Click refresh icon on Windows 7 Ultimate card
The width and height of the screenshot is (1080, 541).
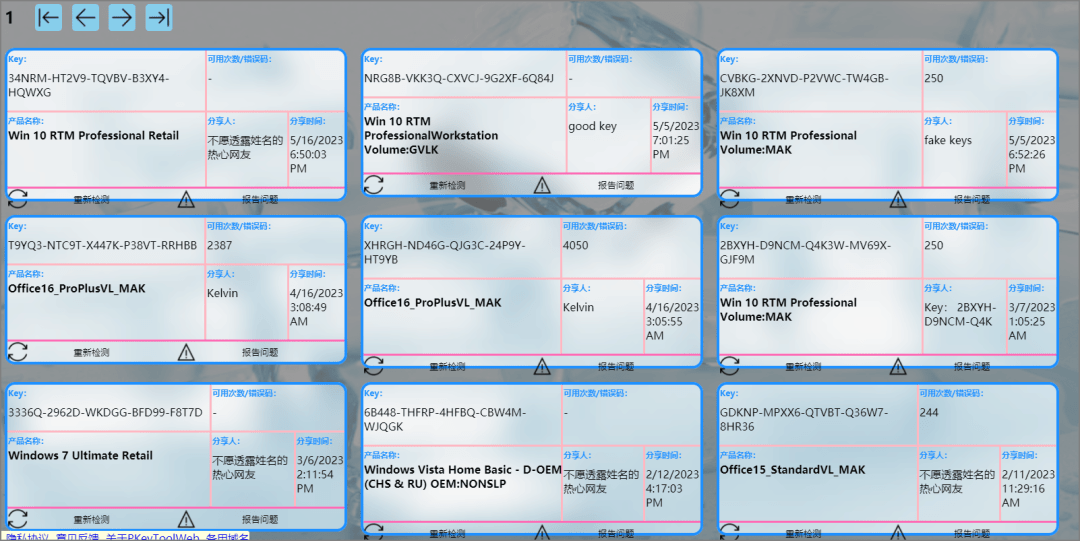[18, 519]
